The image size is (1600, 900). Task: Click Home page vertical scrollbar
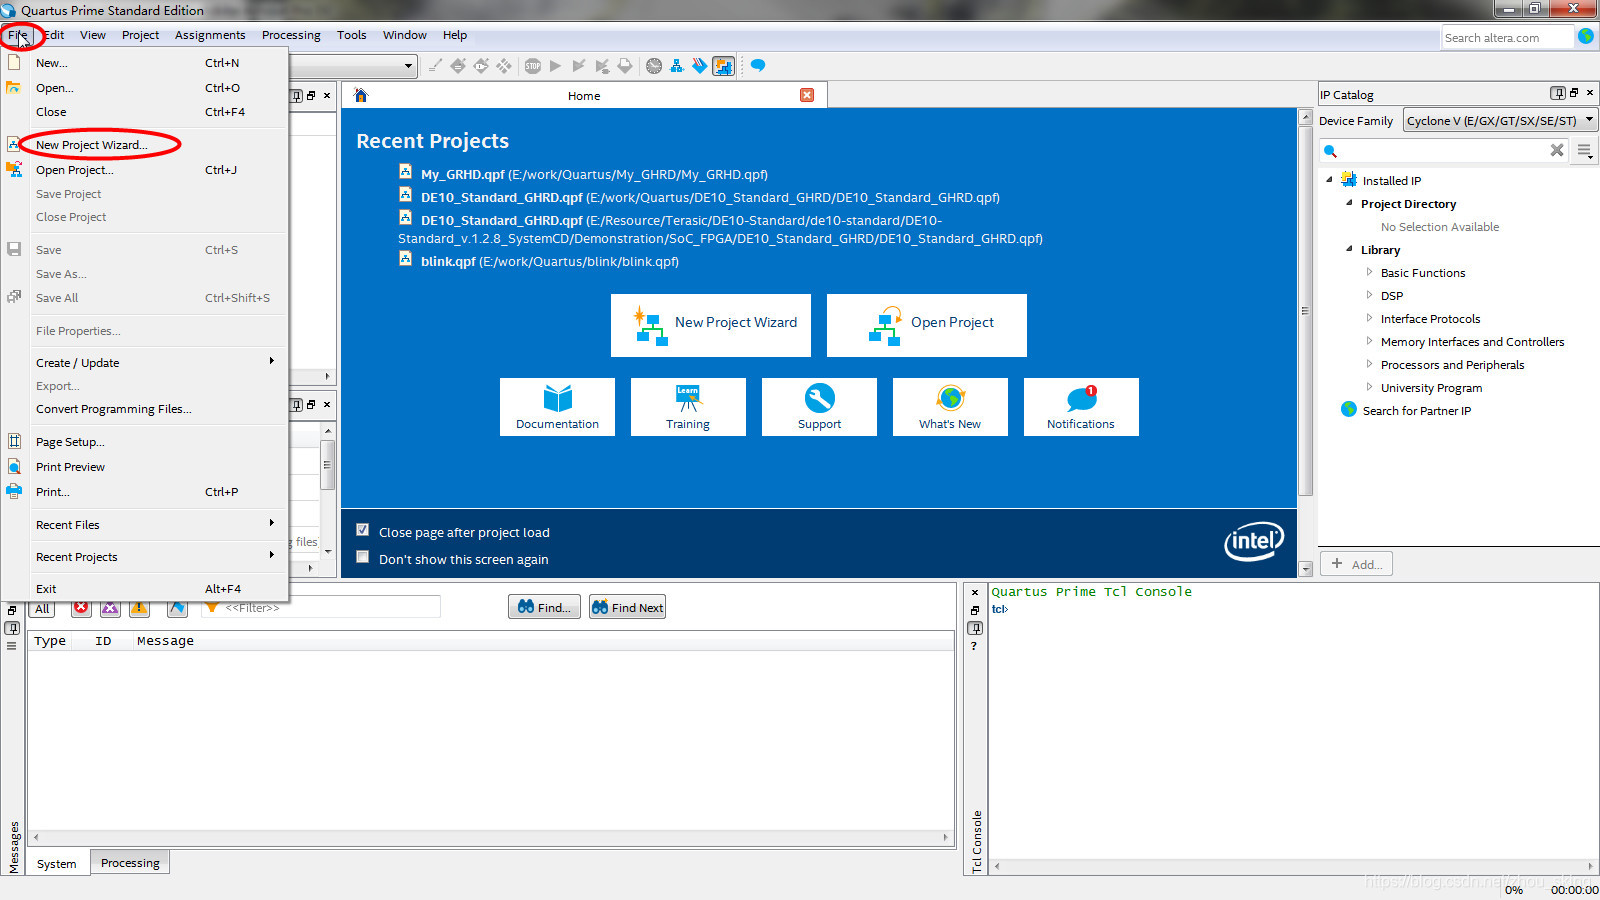point(1305,310)
